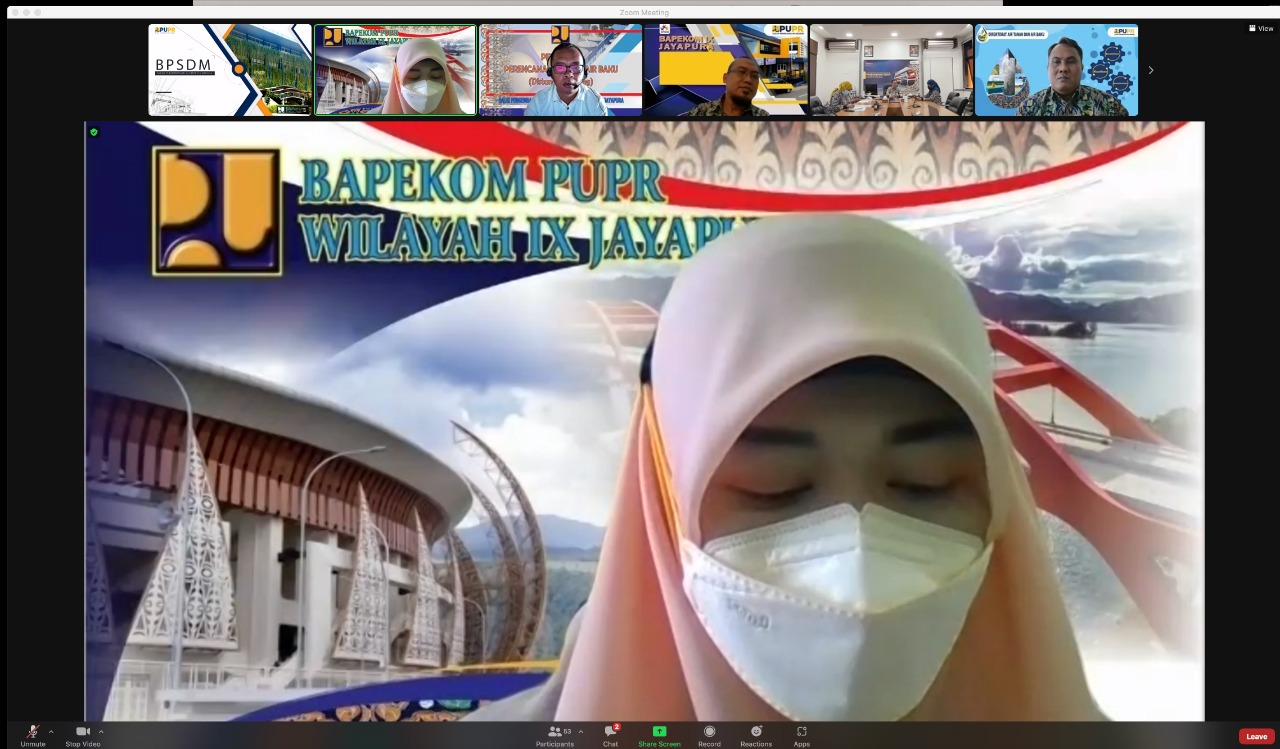Start Share Screen
Image resolution: width=1280 pixels, height=749 pixels.
click(659, 736)
